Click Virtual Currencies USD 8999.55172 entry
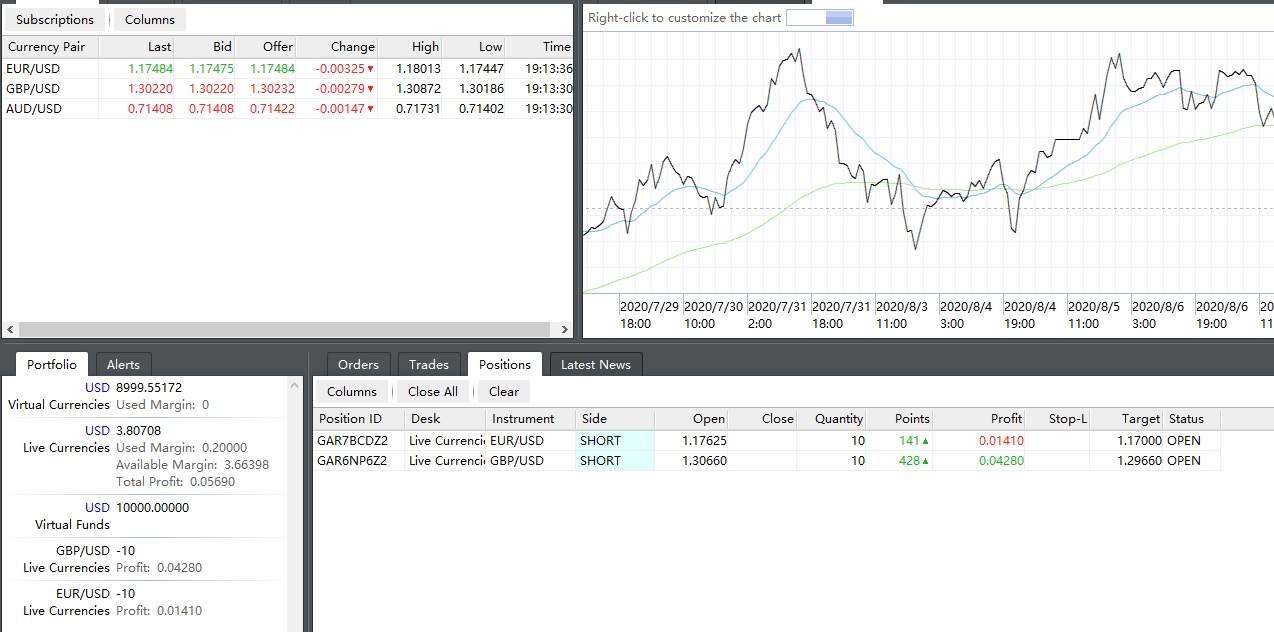 145,396
